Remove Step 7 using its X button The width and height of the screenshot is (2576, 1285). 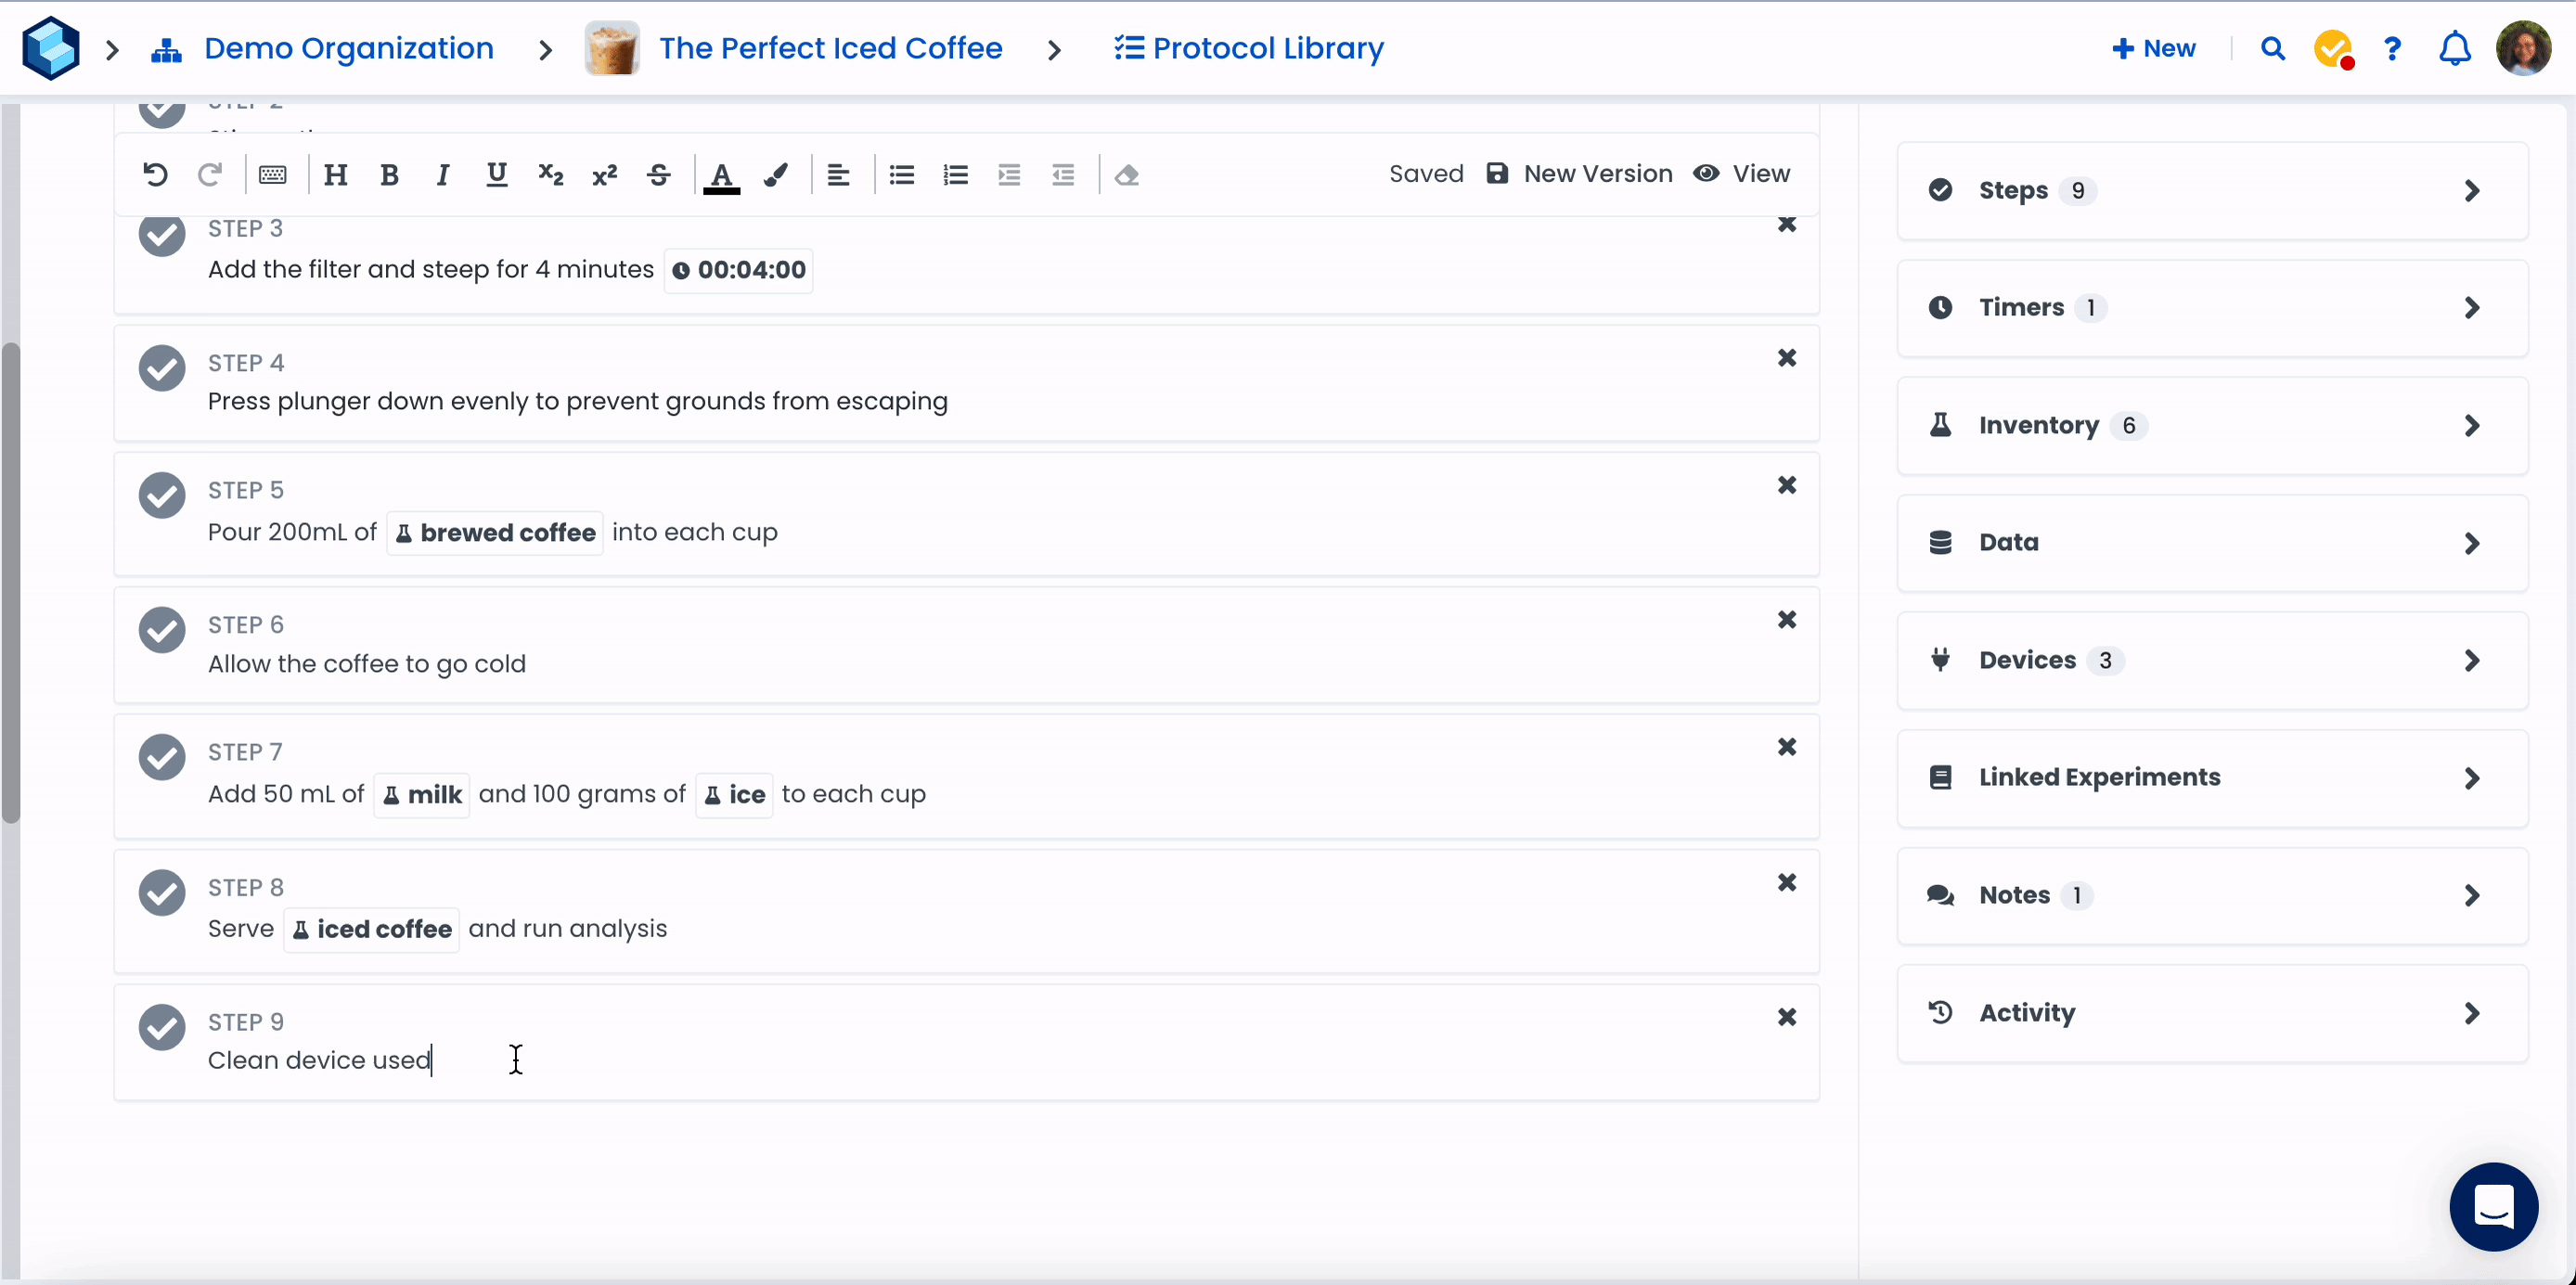[1787, 747]
